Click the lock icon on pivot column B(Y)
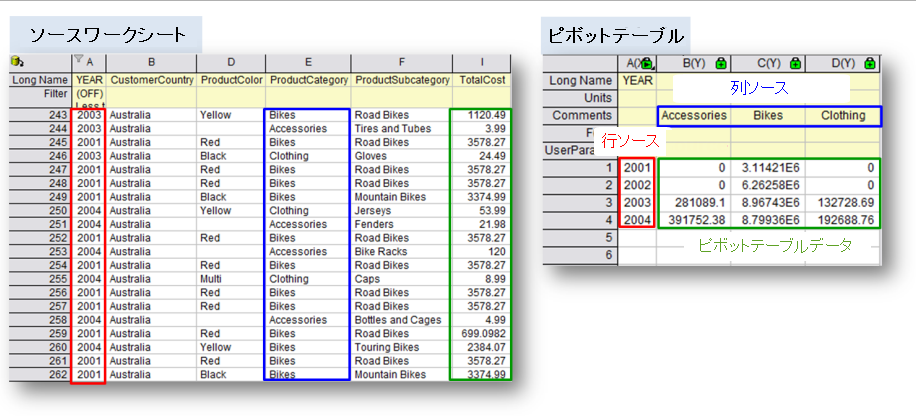 click(721, 63)
